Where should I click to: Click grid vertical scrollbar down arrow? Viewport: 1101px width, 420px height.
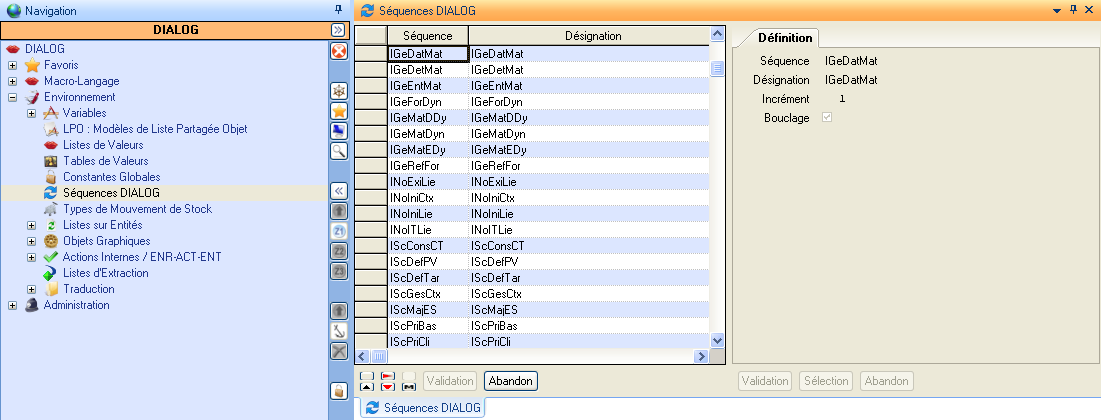[x=717, y=340]
